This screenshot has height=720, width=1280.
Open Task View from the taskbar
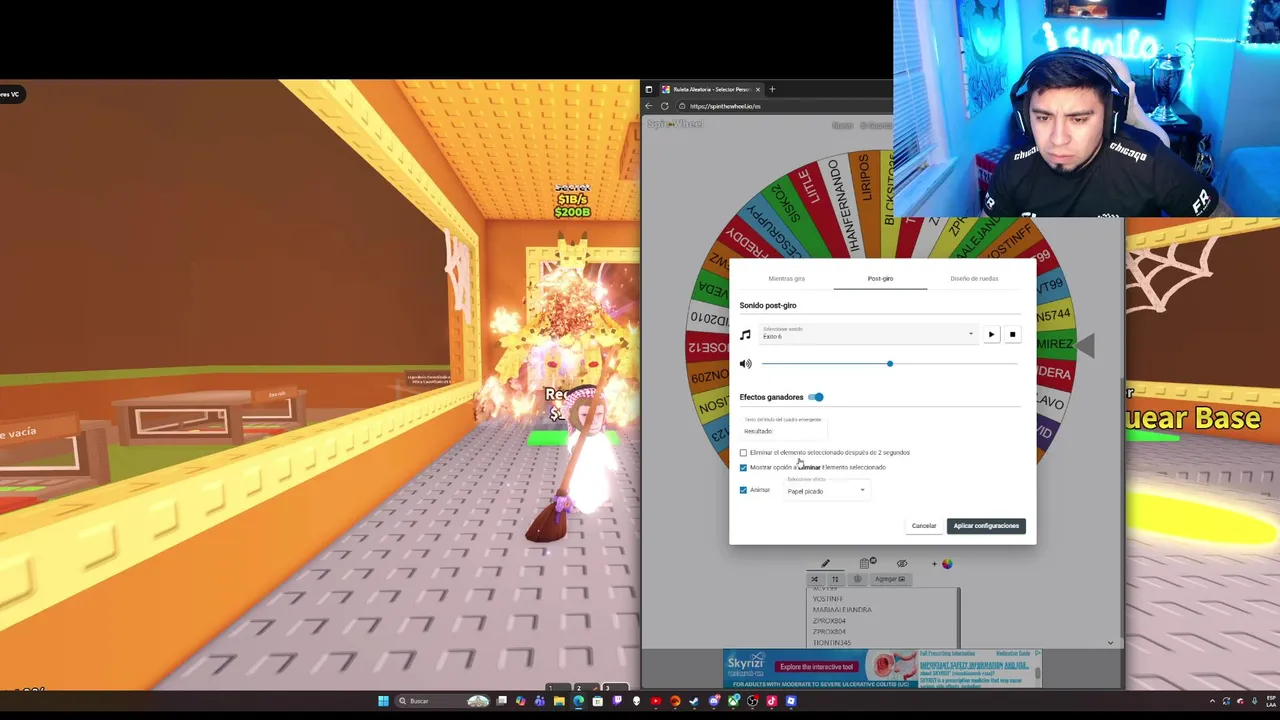502,701
